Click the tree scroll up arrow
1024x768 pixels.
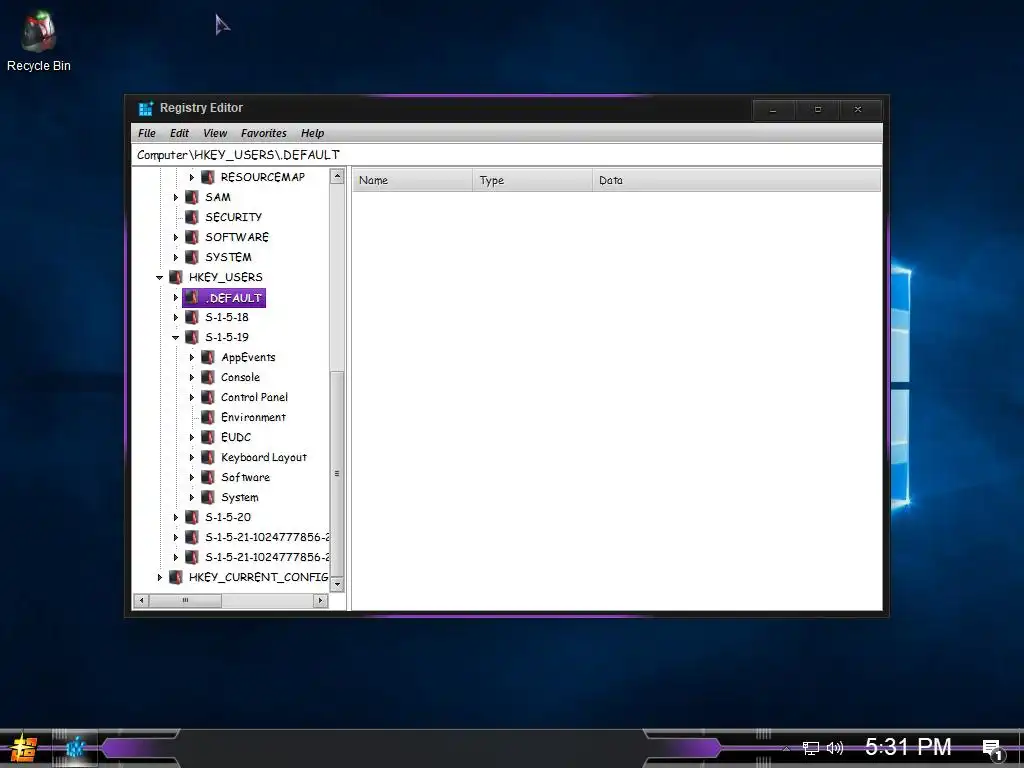[x=337, y=176]
